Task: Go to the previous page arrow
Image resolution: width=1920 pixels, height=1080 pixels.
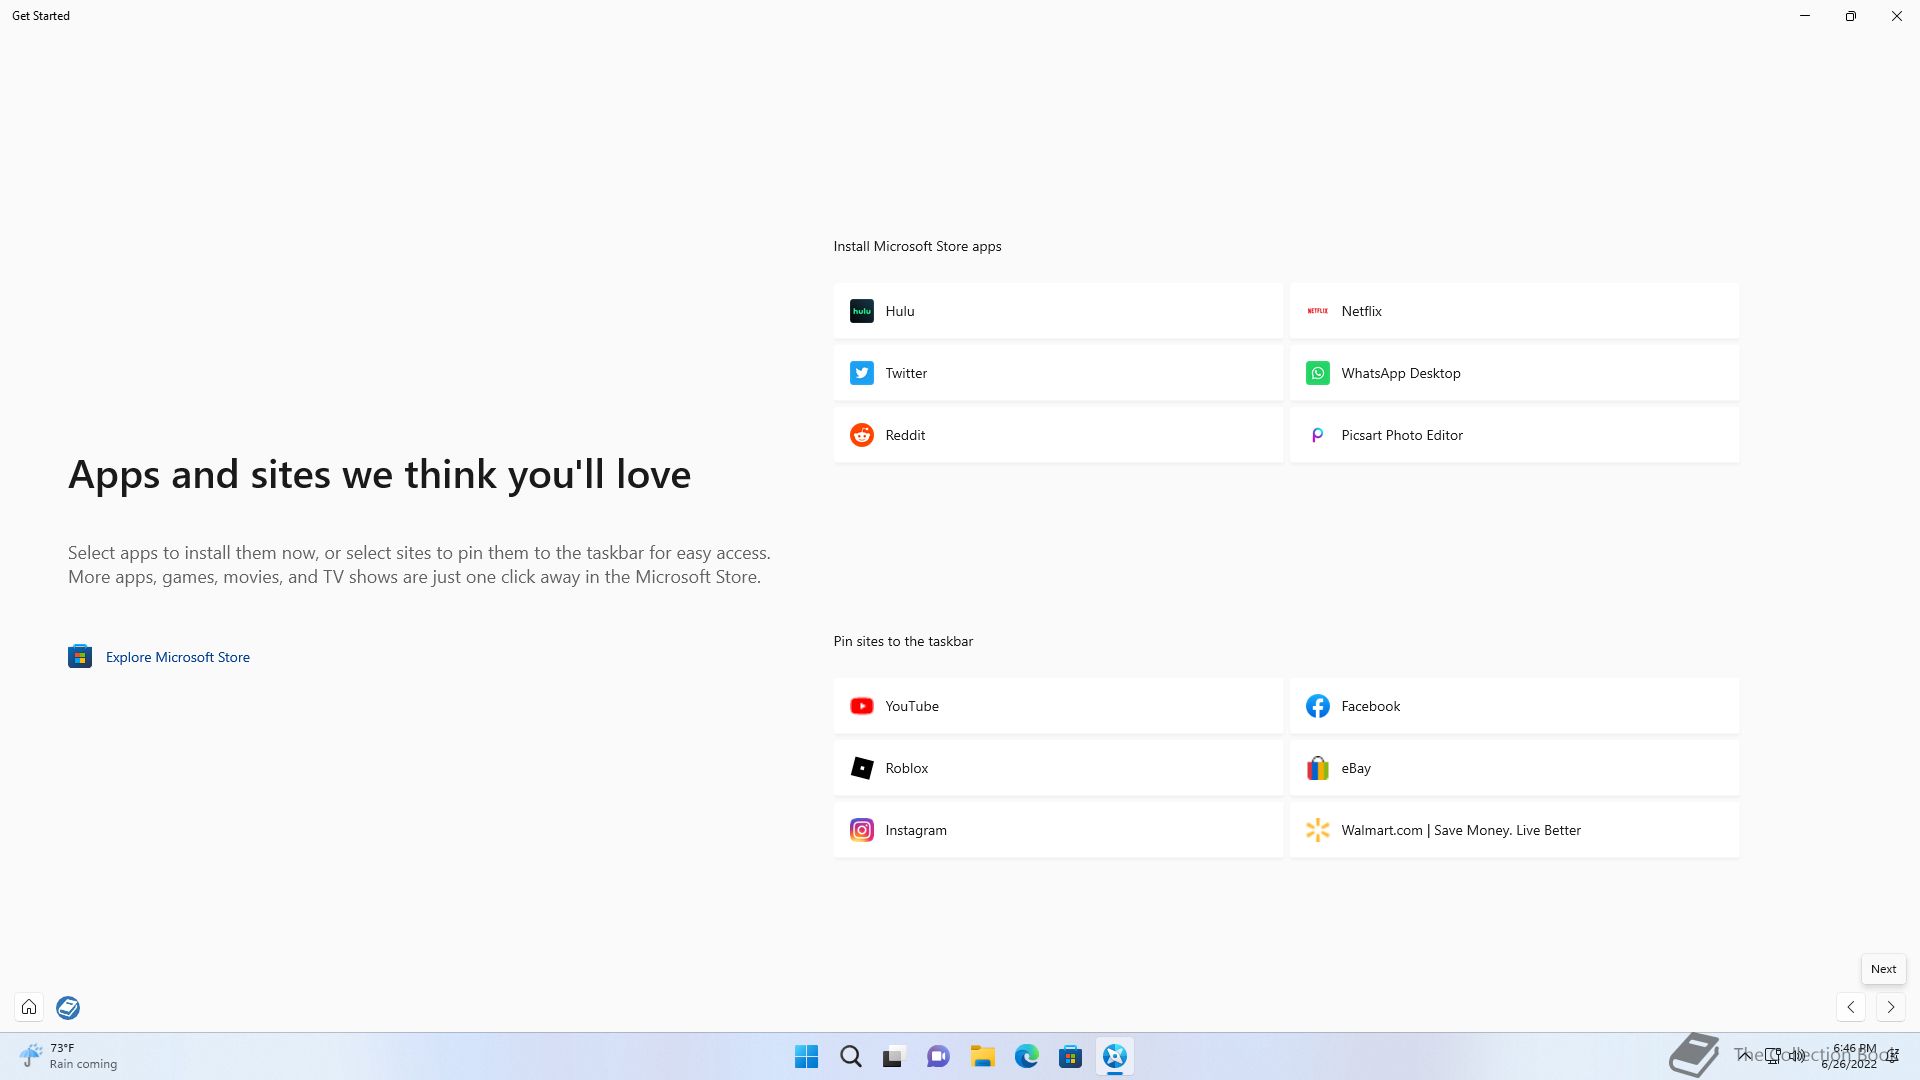Action: click(1851, 1007)
